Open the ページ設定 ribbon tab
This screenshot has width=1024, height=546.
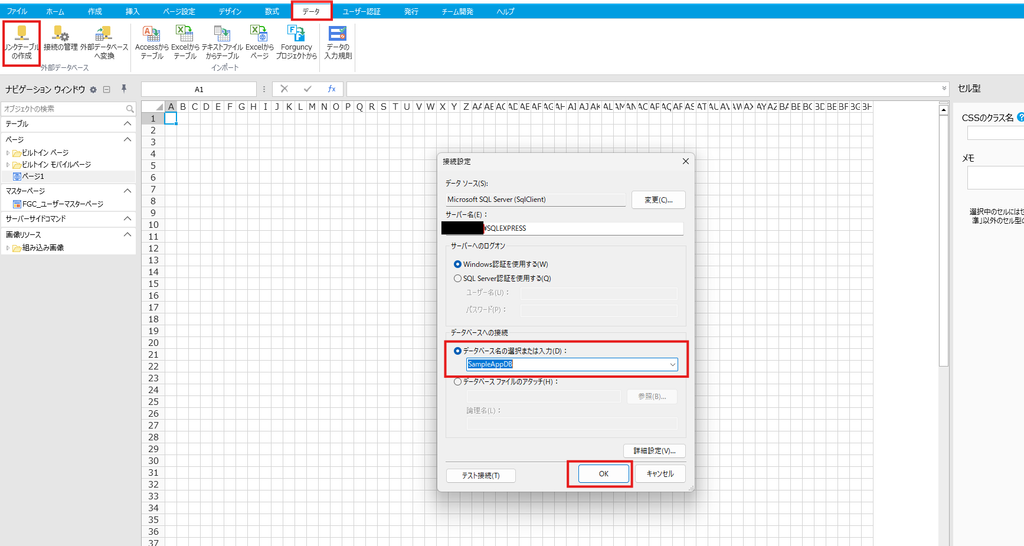(178, 11)
